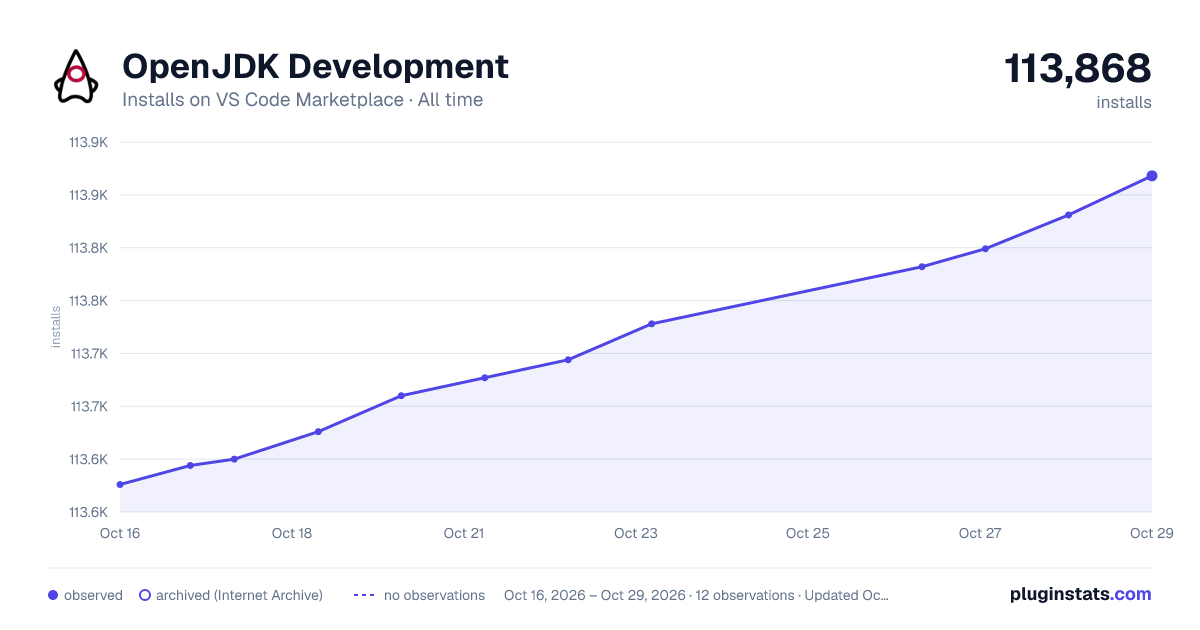Click the Oct 25 axis label
1200x630 pixels.
[808, 533]
